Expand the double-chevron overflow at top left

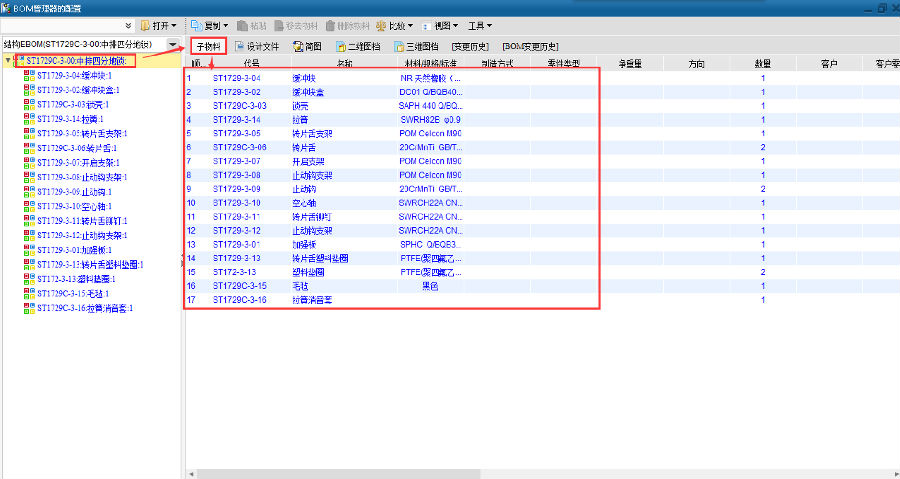pyautogui.click(x=129, y=26)
